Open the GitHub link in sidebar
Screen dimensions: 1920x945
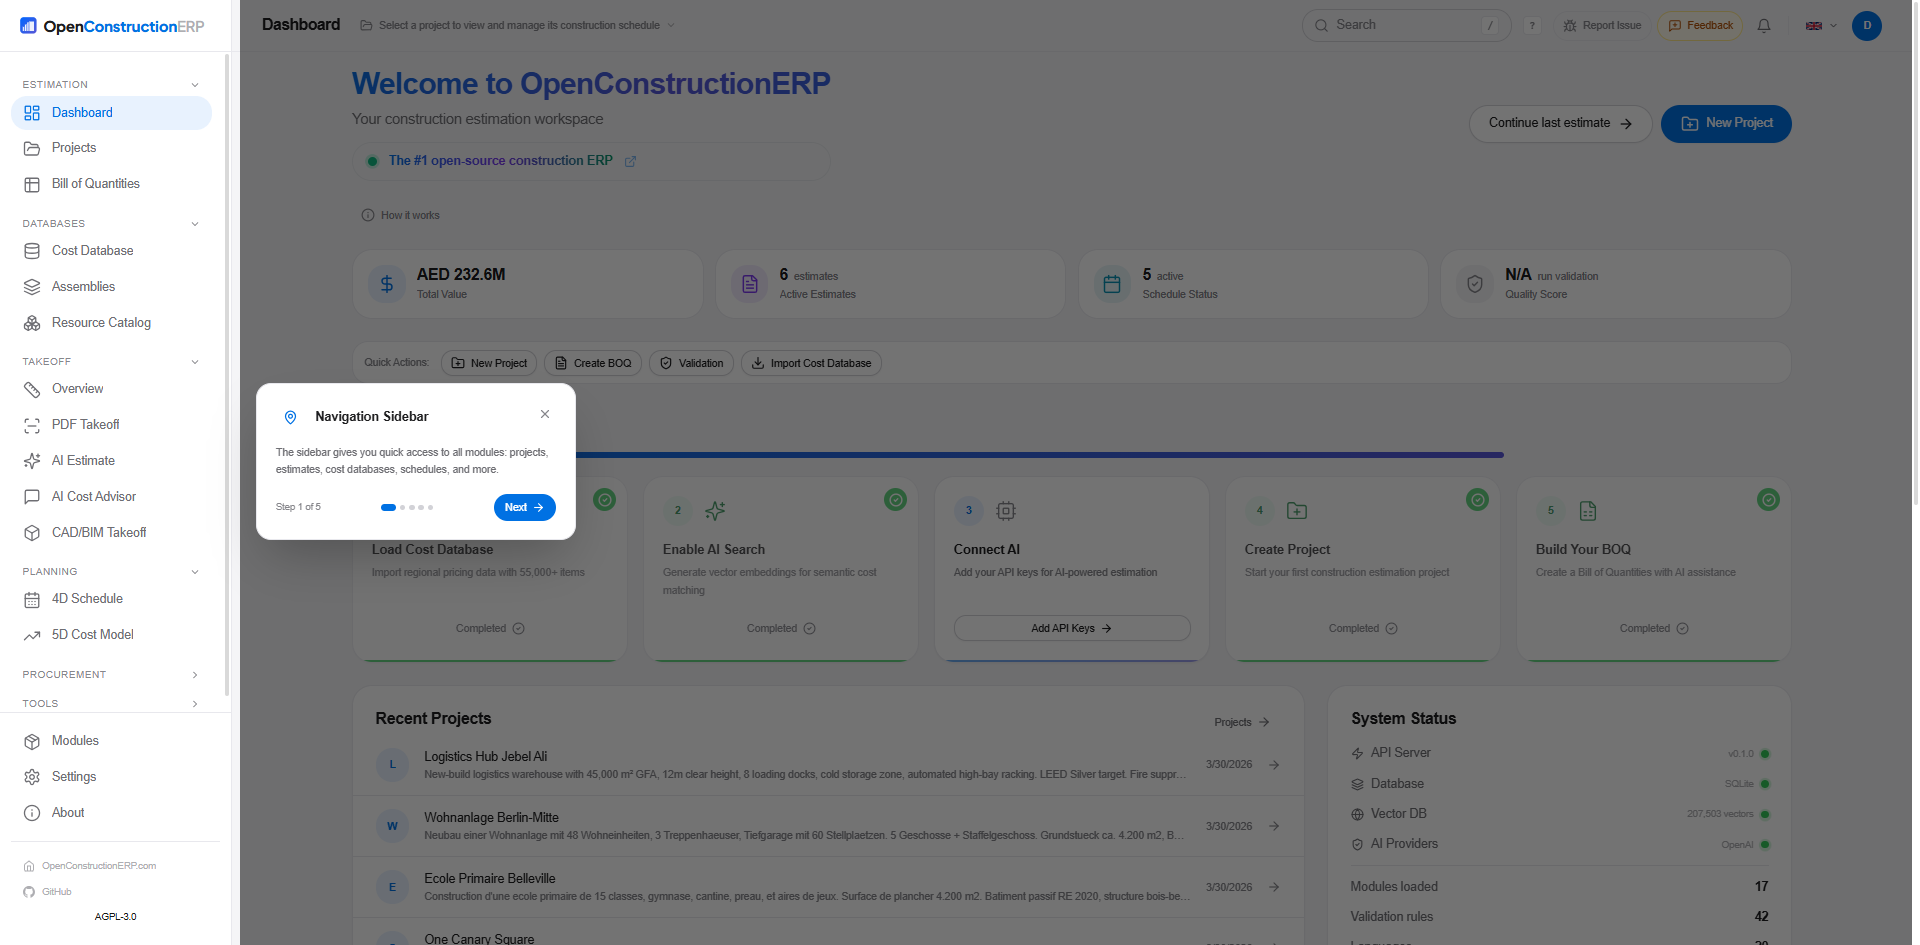(x=47, y=892)
